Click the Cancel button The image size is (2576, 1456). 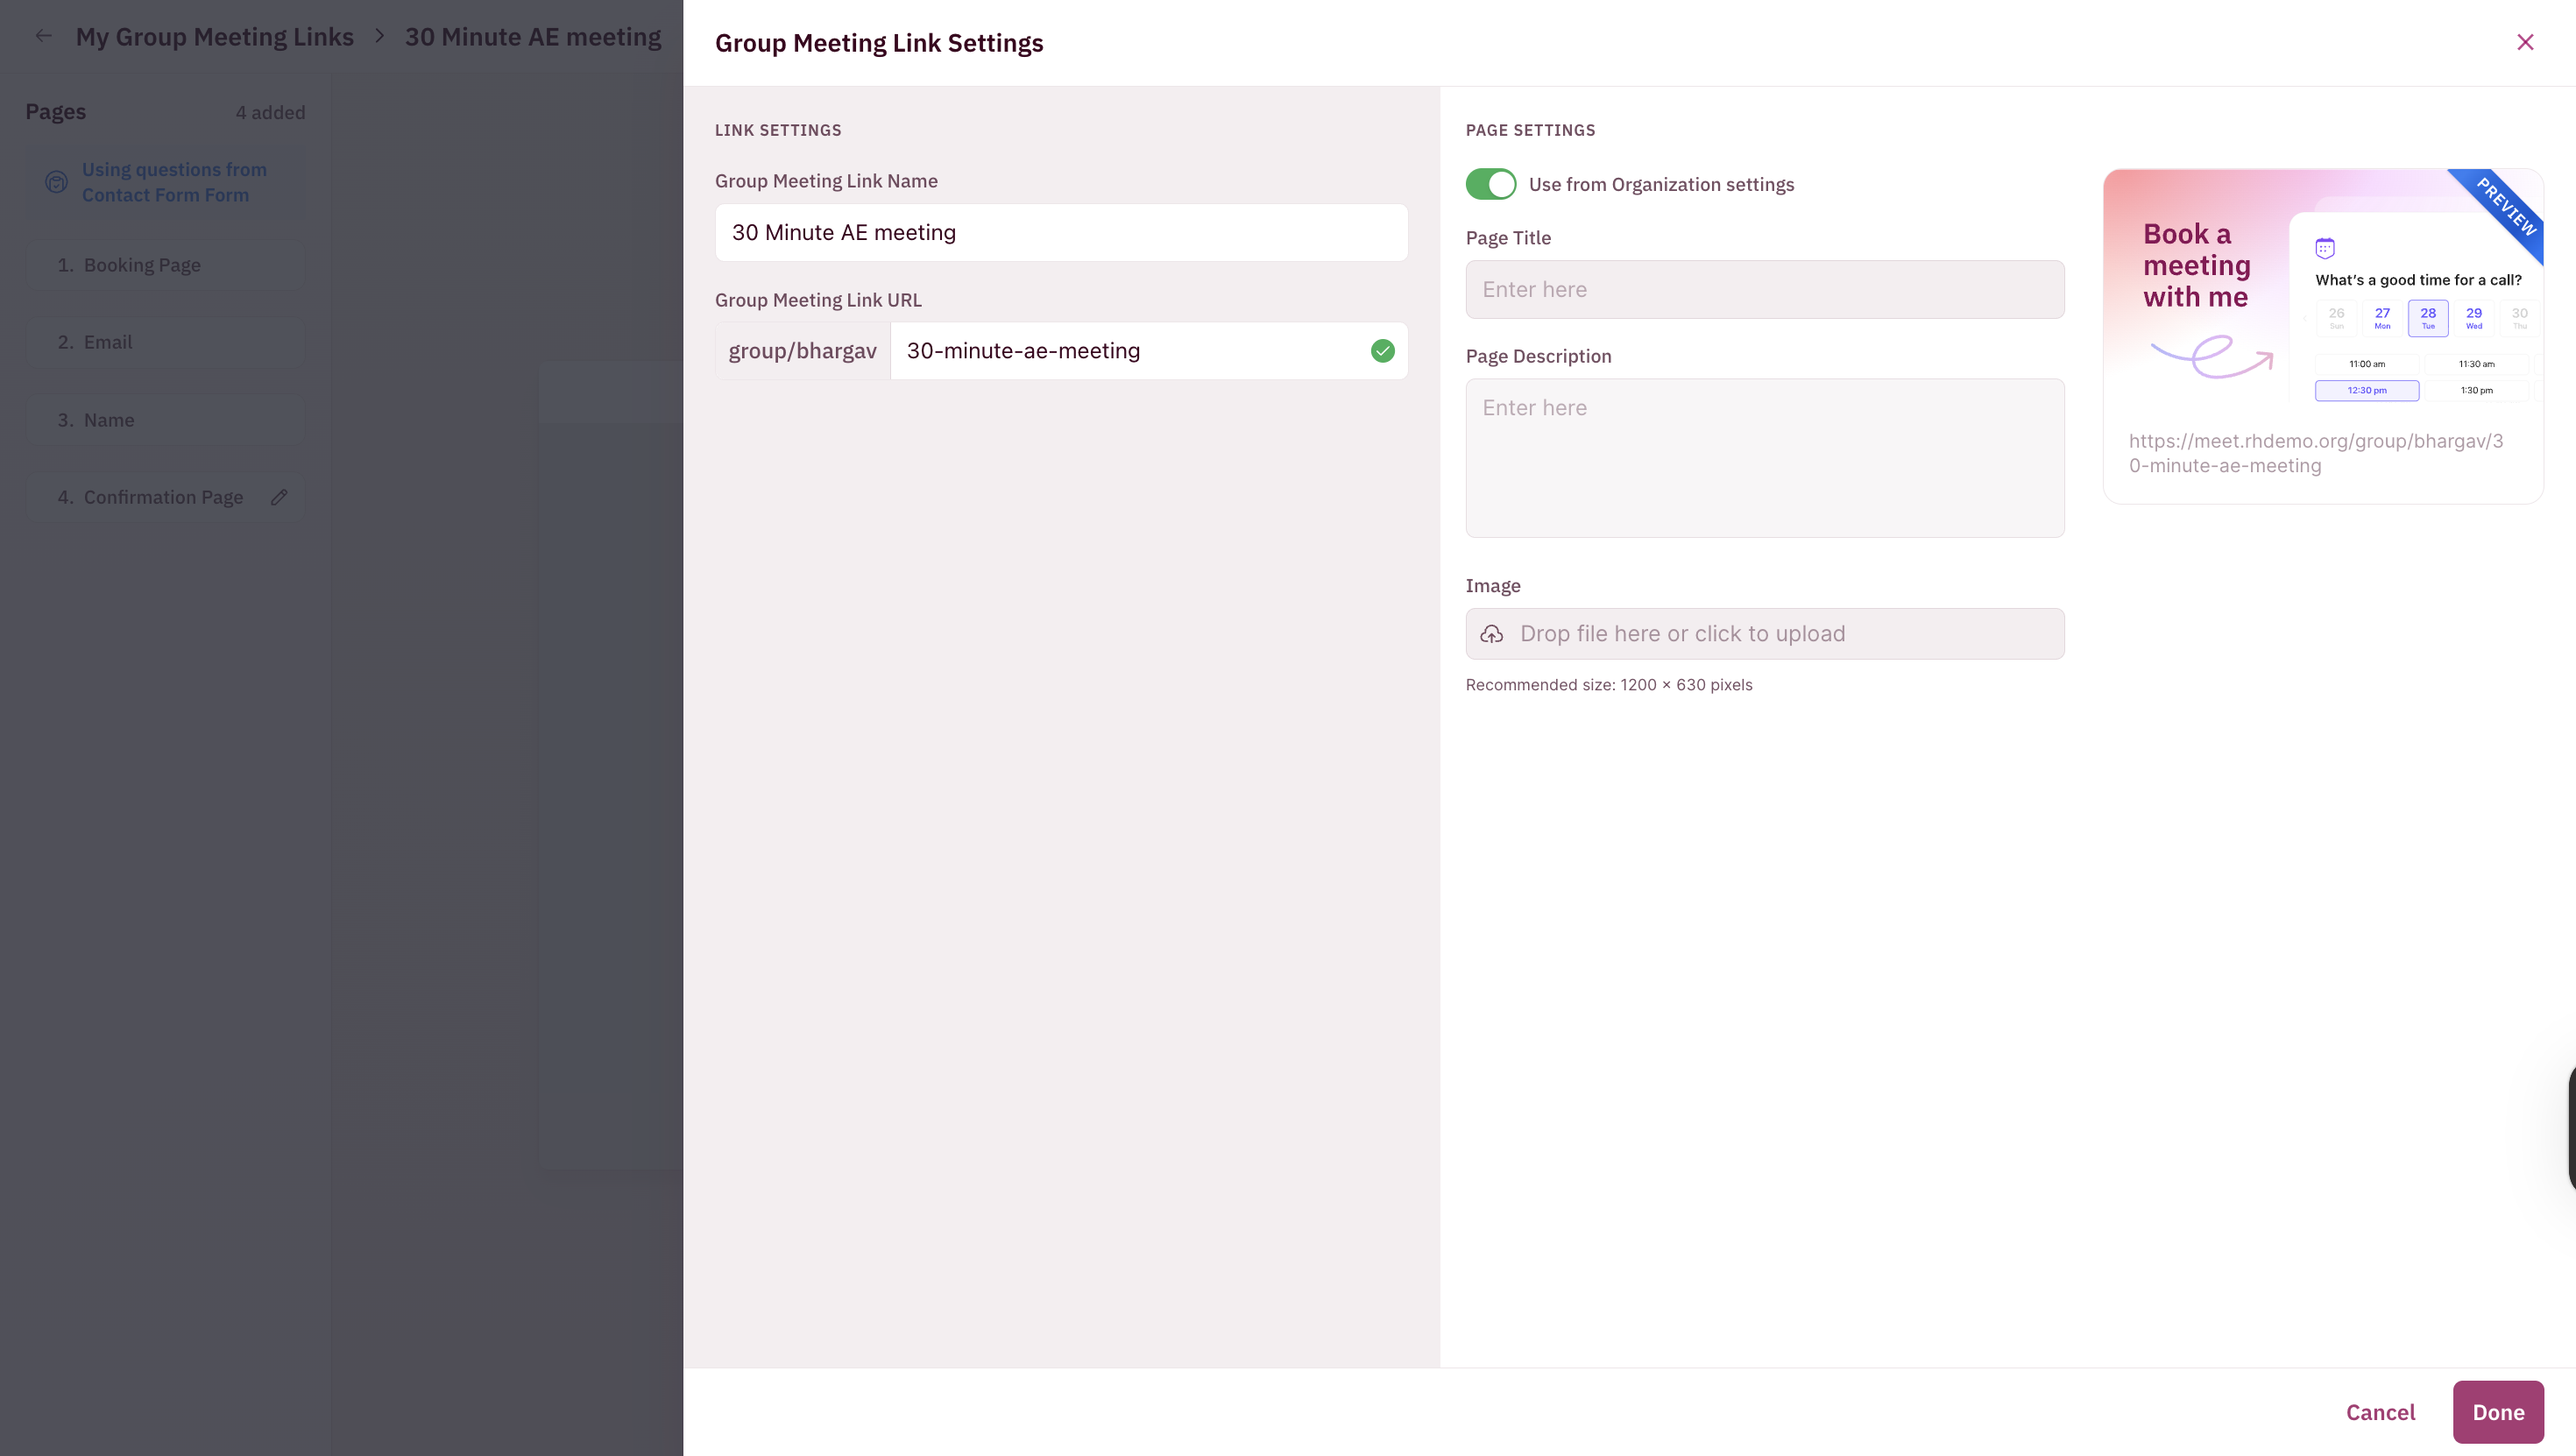tap(2380, 1412)
